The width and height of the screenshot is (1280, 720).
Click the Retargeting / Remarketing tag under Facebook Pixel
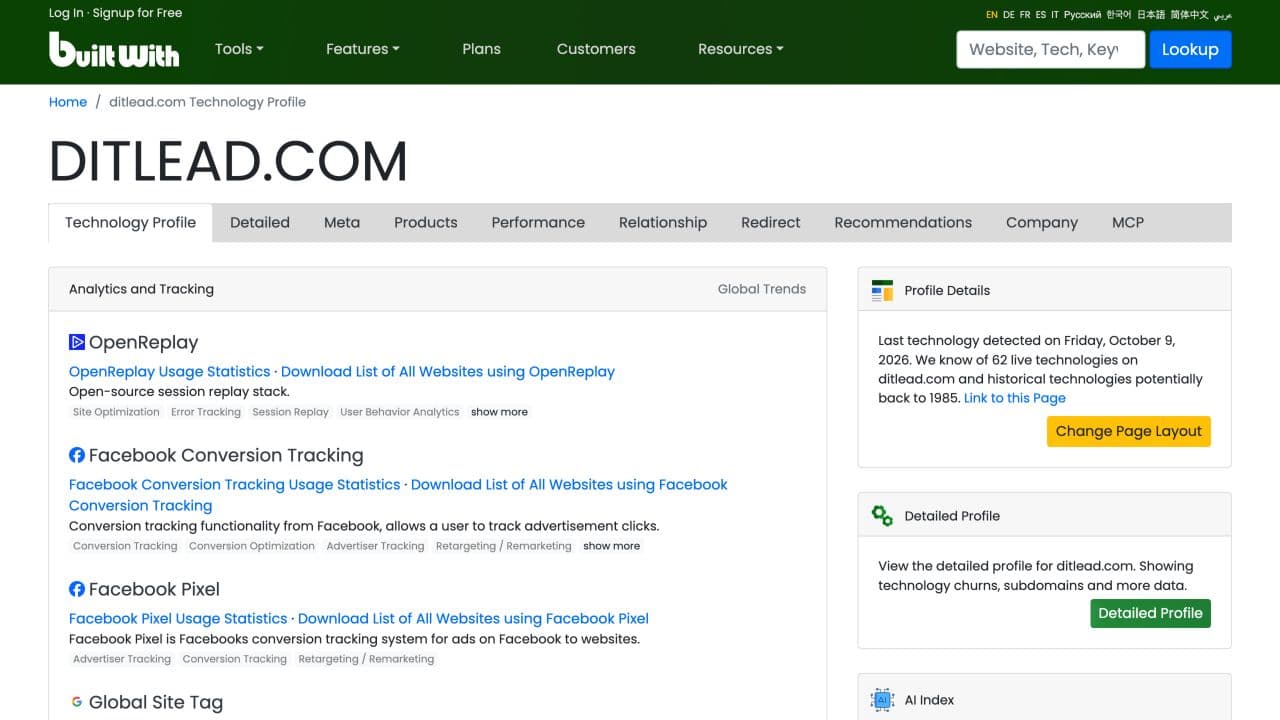[366, 659]
